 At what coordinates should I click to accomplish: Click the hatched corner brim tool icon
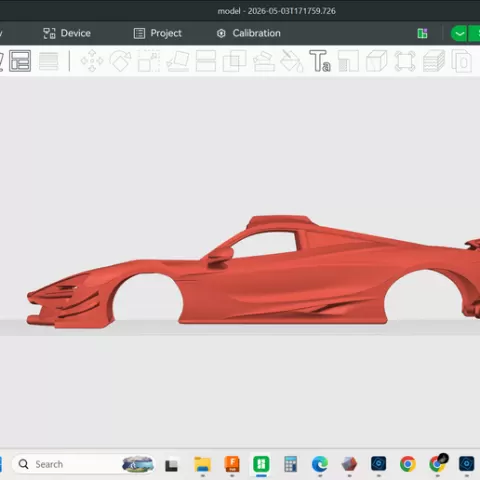(349, 61)
